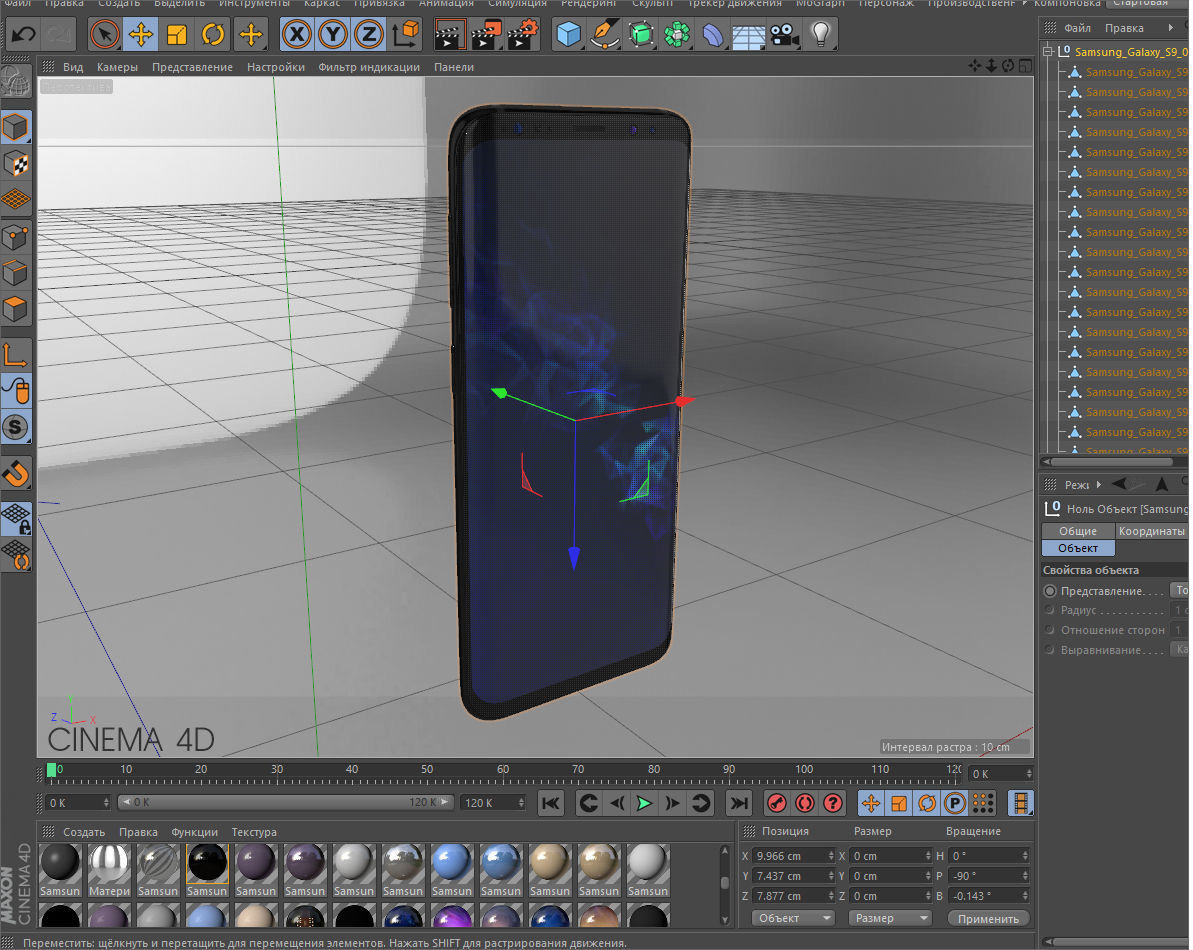Select the Live Selection cursor tool
The height and width of the screenshot is (950, 1193).
point(104,34)
